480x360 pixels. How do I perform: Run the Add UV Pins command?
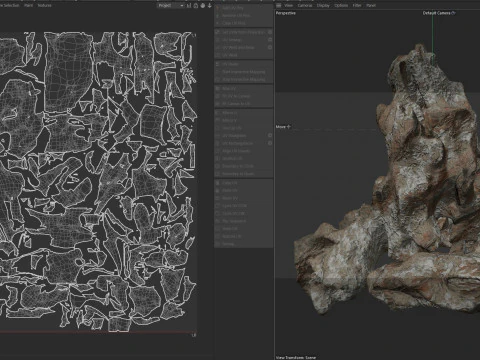click(x=243, y=8)
